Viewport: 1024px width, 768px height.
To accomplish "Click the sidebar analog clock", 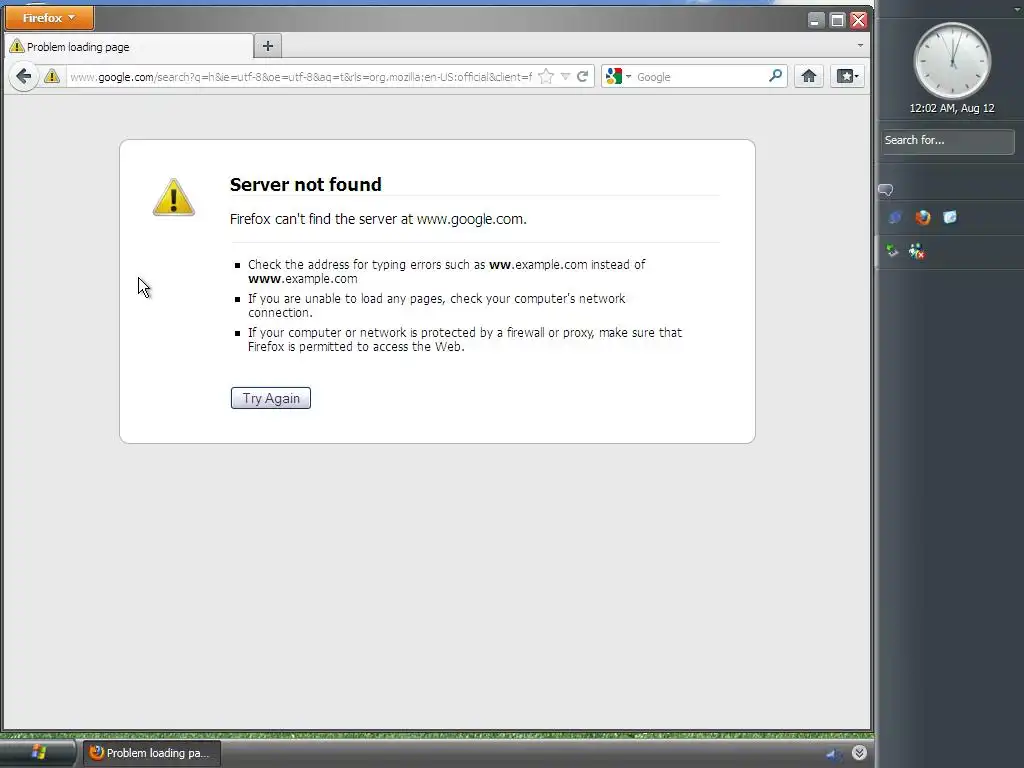I will point(952,61).
